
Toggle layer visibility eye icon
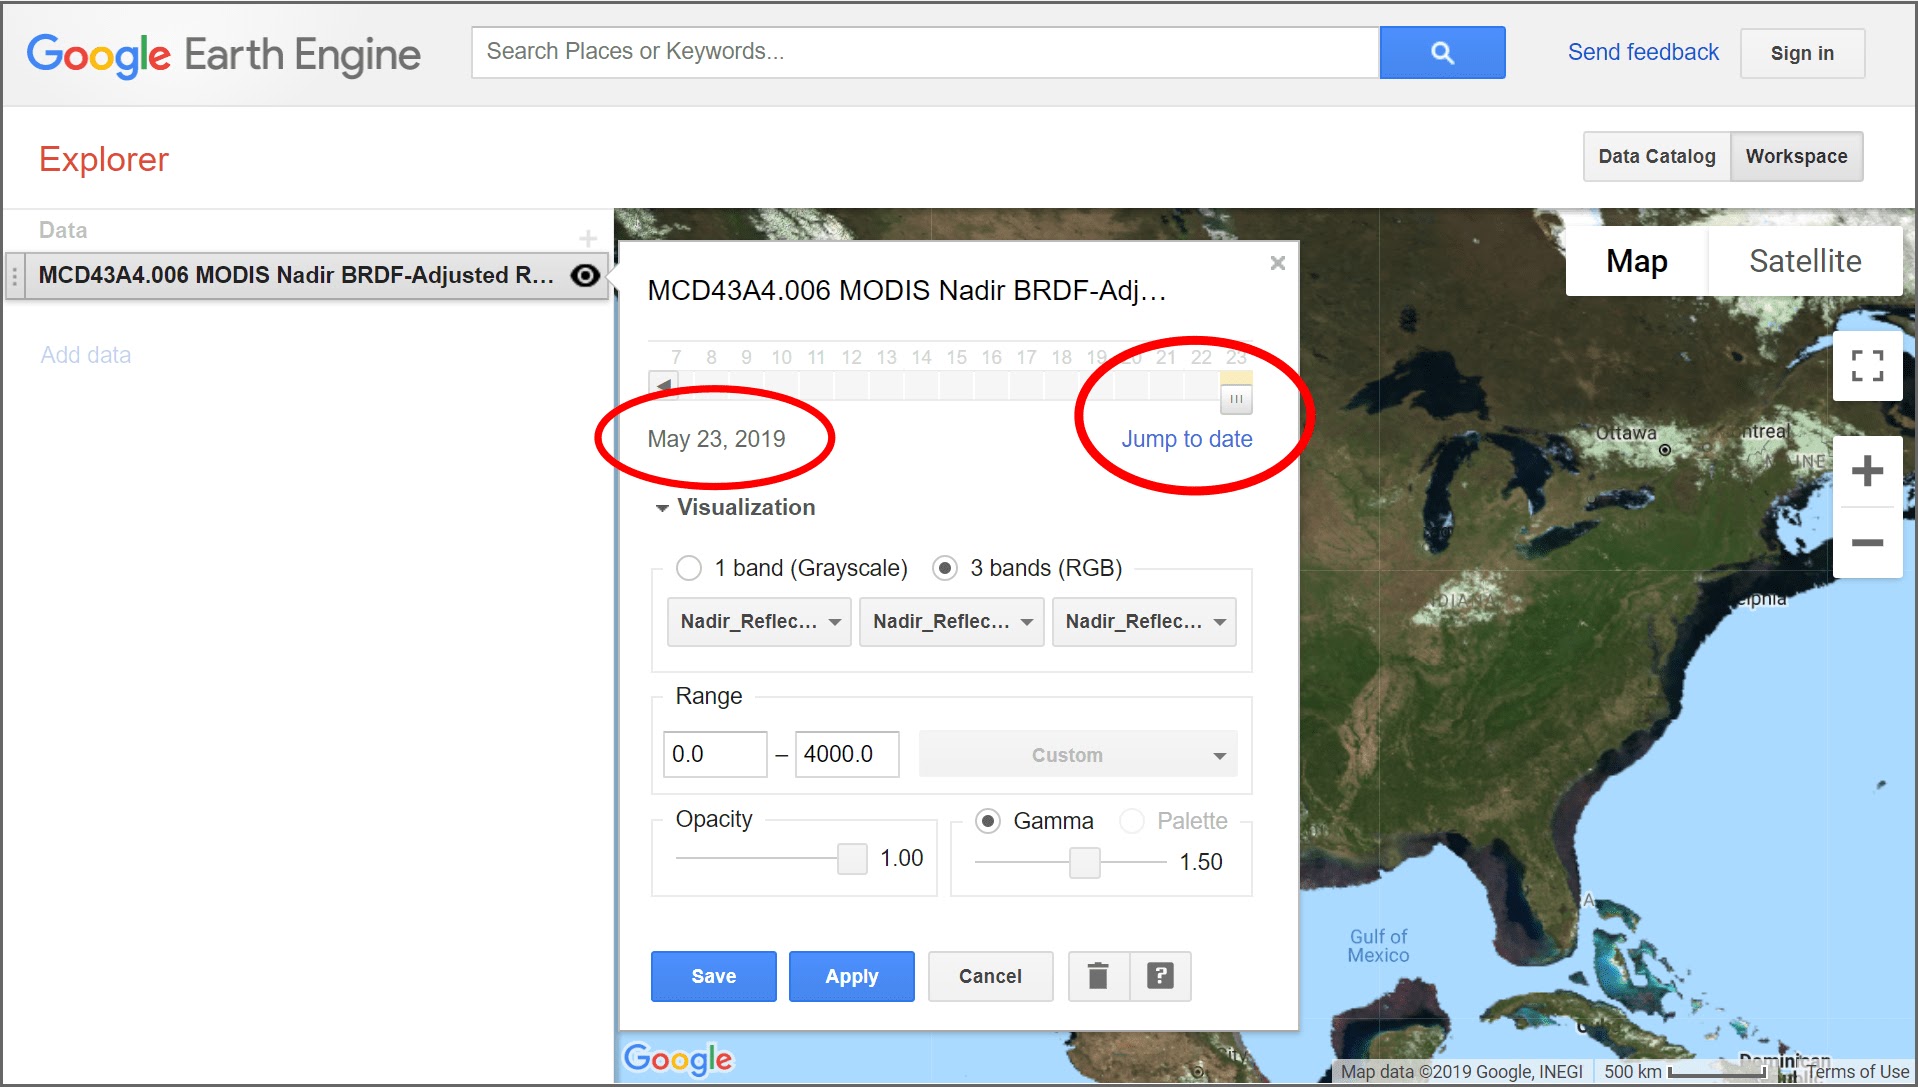coord(586,275)
